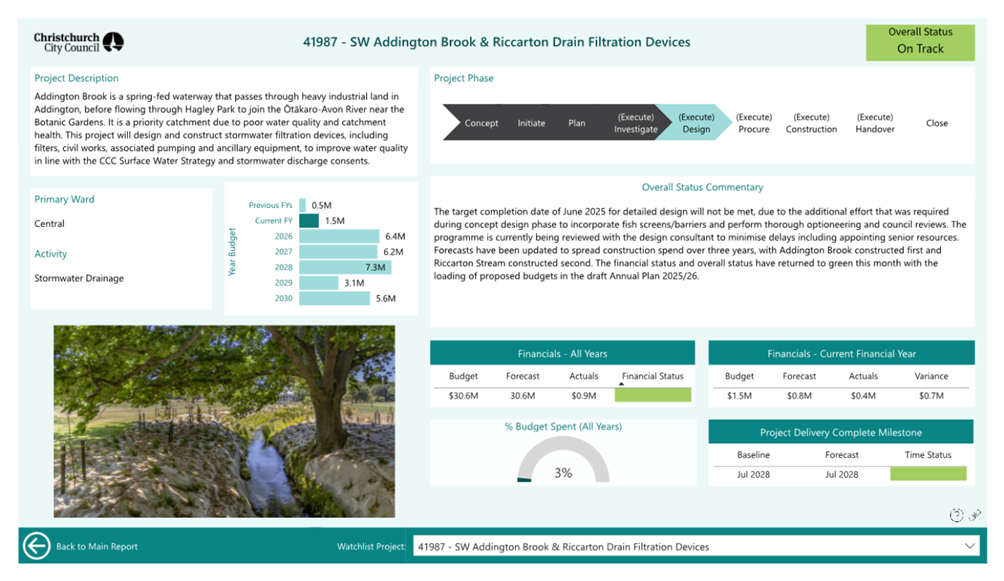This screenshot has height=581, width=1004.
Task: Click the Variance column header
Action: 931,376
